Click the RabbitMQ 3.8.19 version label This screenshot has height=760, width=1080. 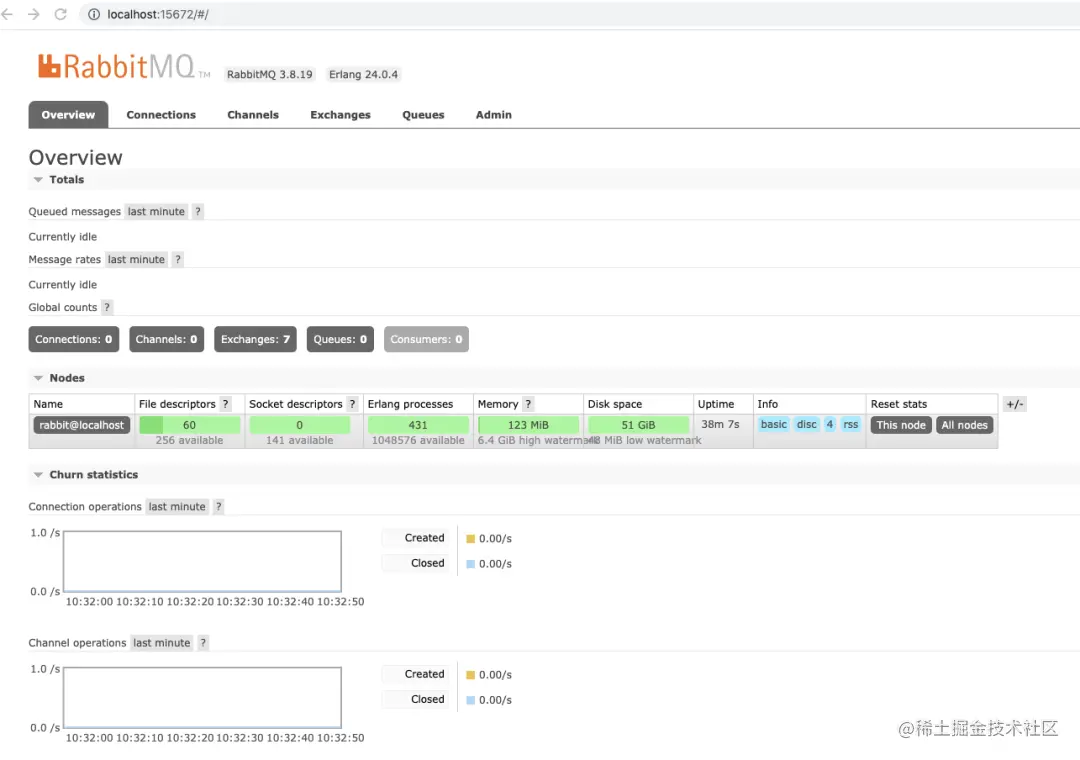coord(269,74)
